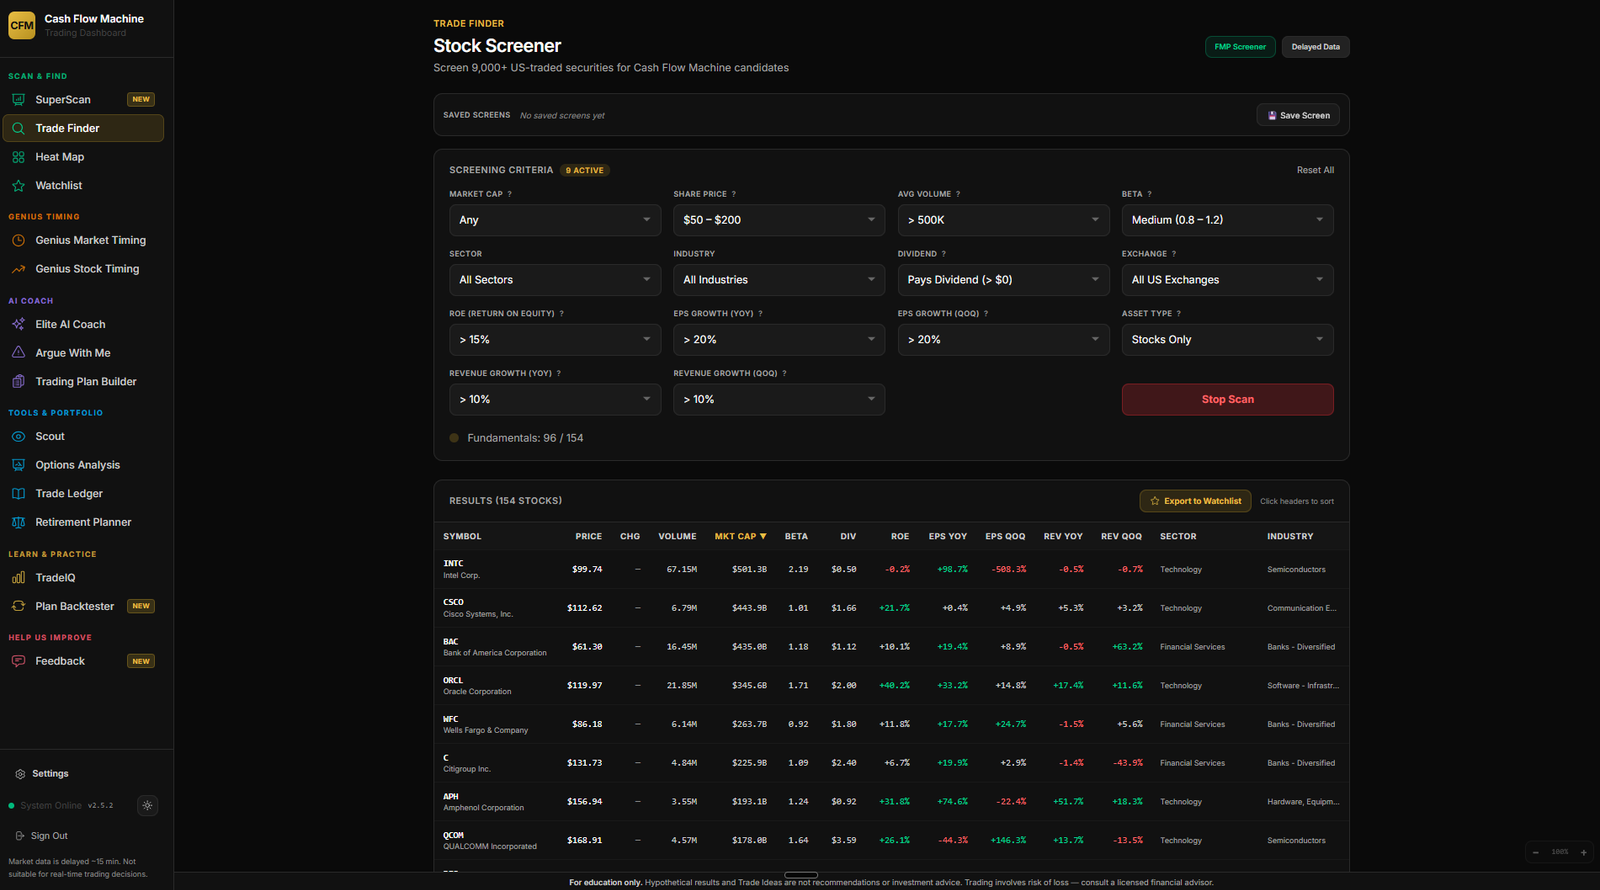This screenshot has width=1600, height=890.
Task: Open the Asset Type Stocks Only dropdown
Action: (1227, 340)
